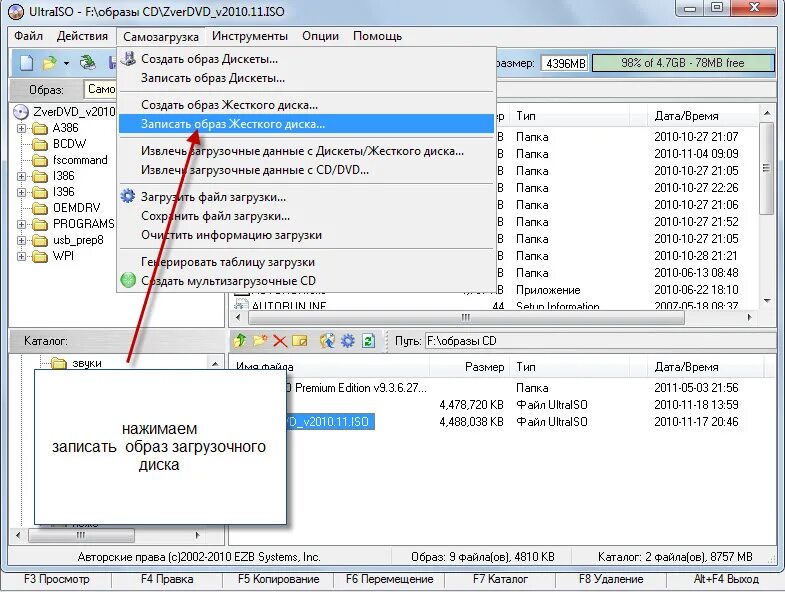This screenshot has height=592, width=785.
Task: Click the Путь field showing F:\образы CD
Action: click(599, 341)
